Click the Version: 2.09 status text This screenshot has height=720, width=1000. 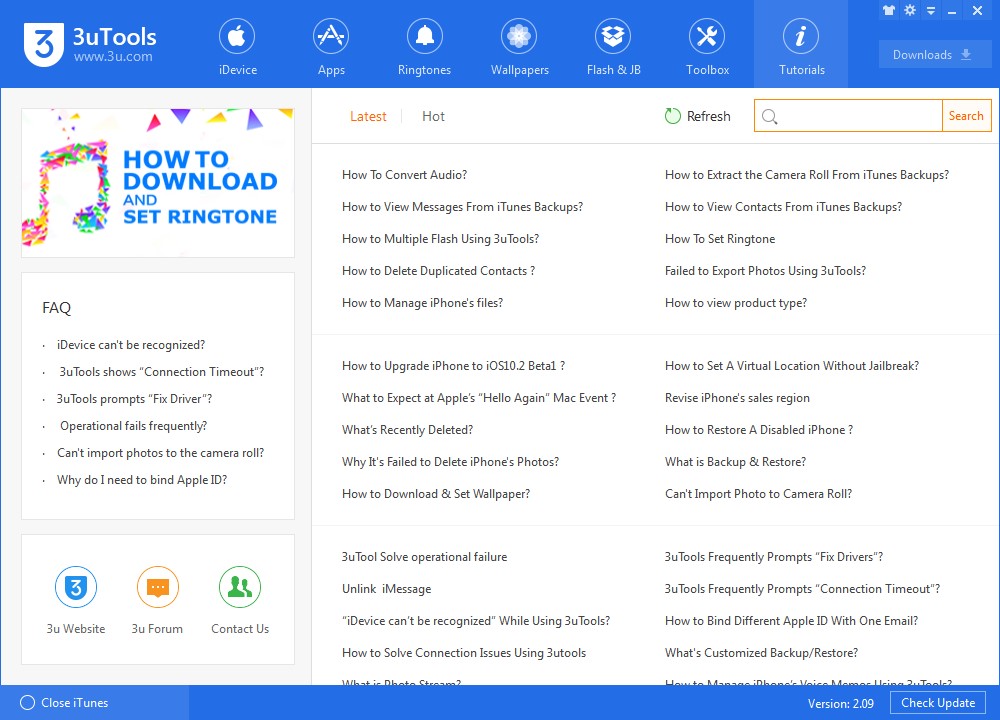click(x=841, y=703)
